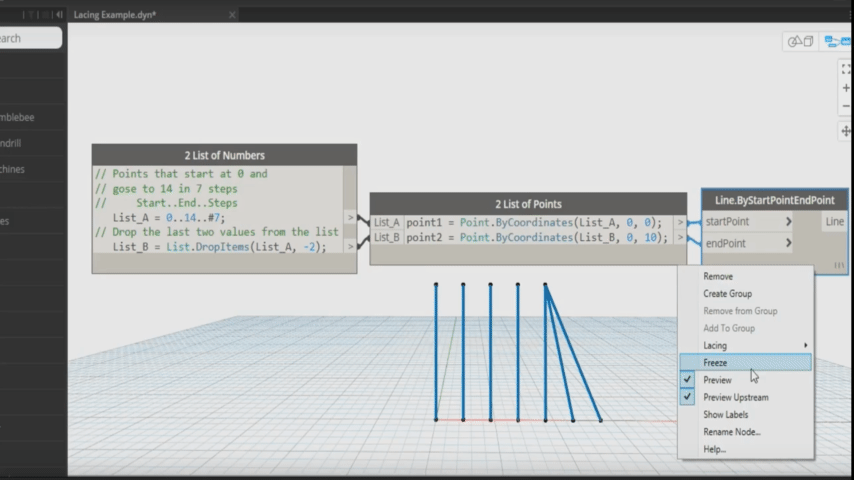Click the List_A output port arrow
The image size is (854, 480).
[350, 217]
